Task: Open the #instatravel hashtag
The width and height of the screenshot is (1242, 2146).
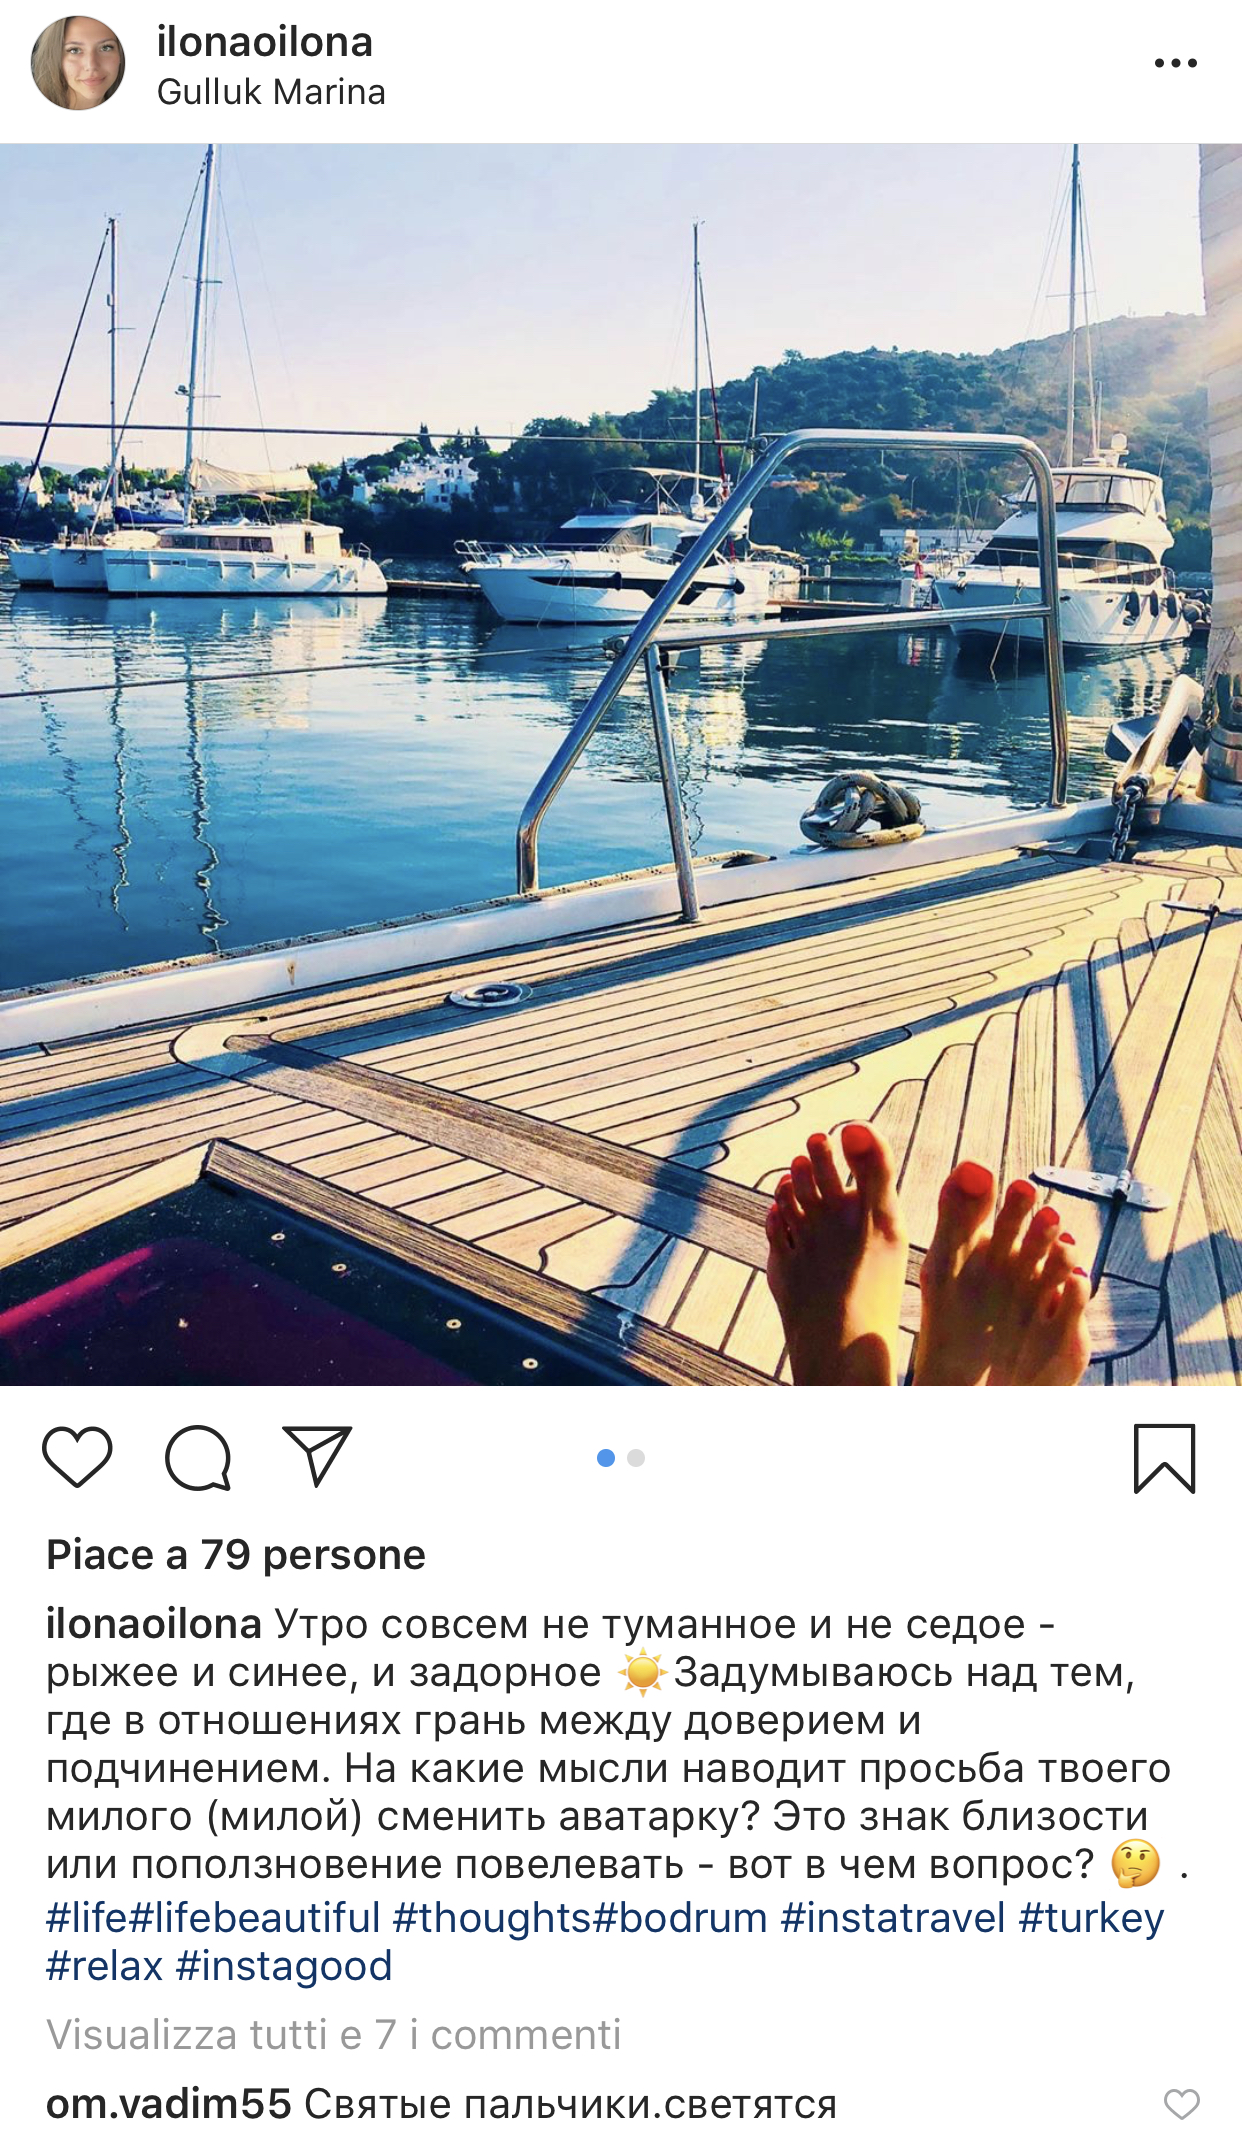Action: 893,1918
